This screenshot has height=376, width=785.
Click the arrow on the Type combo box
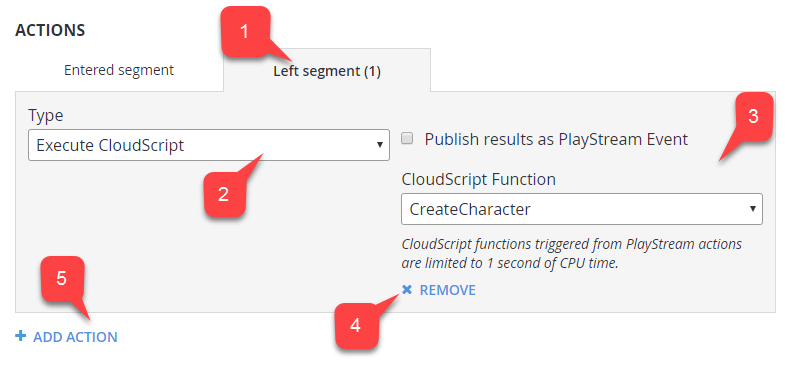click(x=379, y=145)
